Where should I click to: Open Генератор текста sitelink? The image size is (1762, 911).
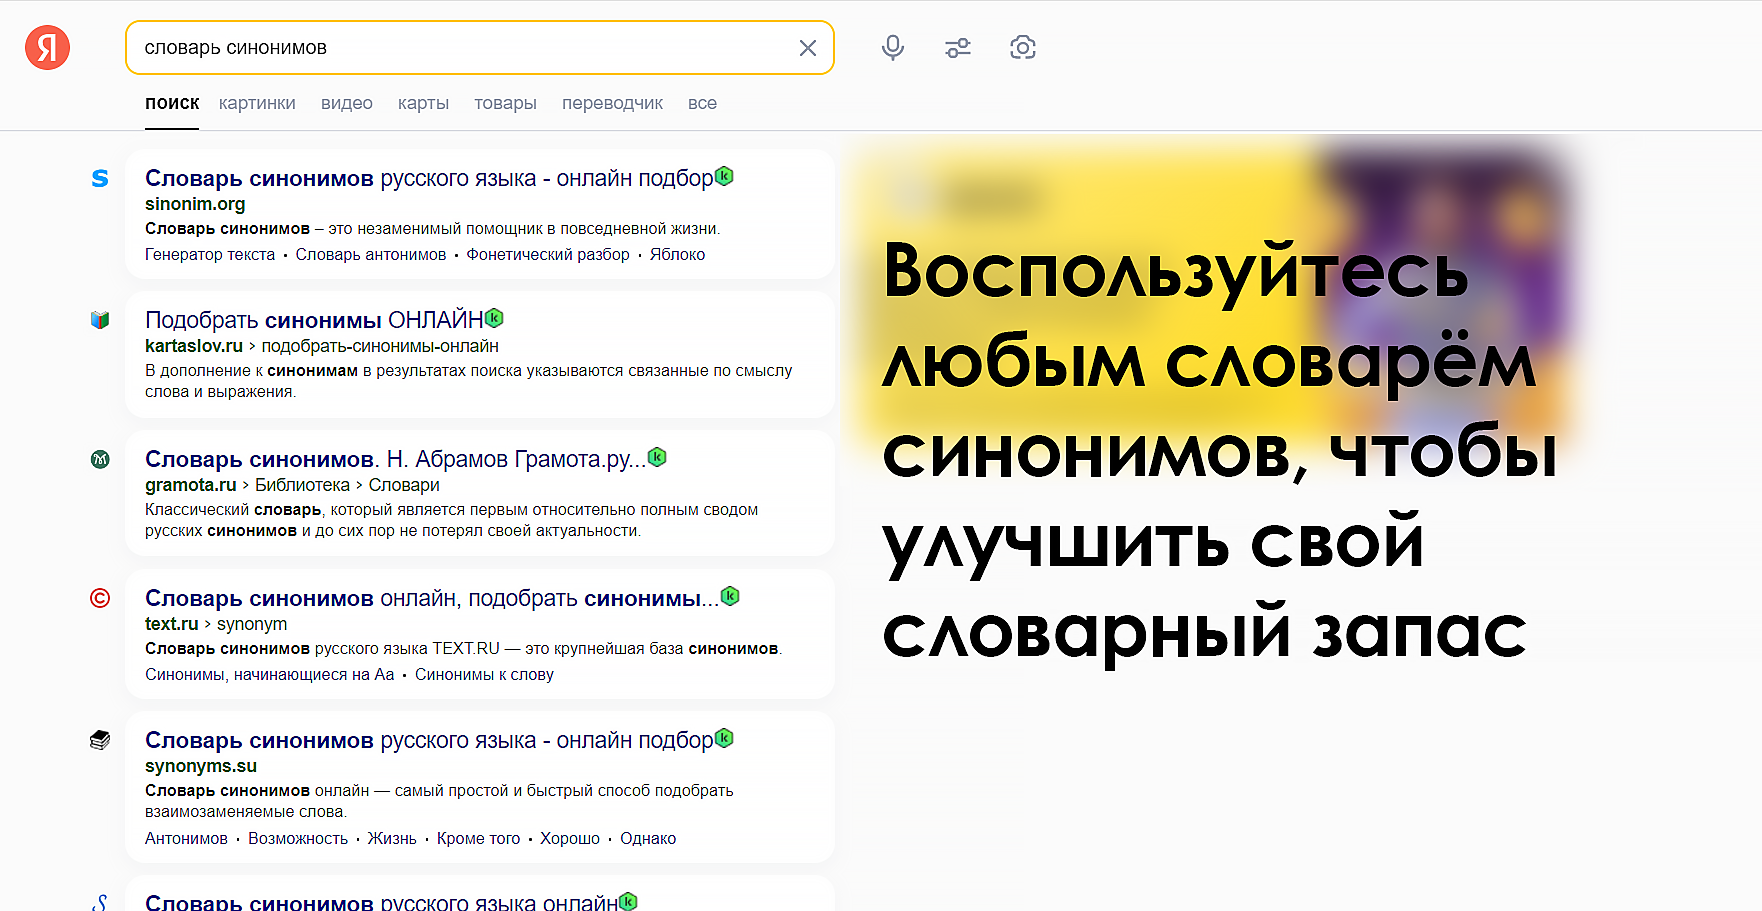pyautogui.click(x=210, y=255)
